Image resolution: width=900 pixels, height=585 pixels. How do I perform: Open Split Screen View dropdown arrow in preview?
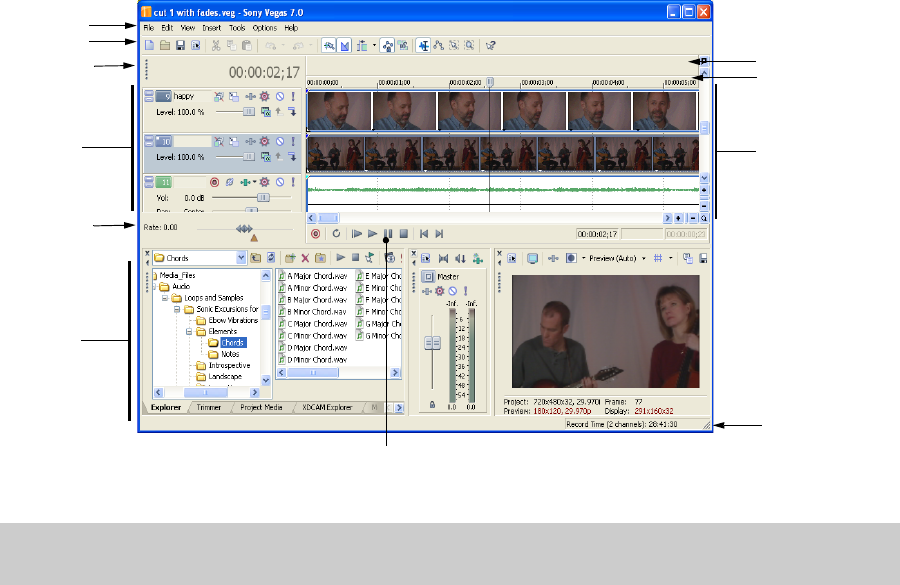(x=583, y=258)
